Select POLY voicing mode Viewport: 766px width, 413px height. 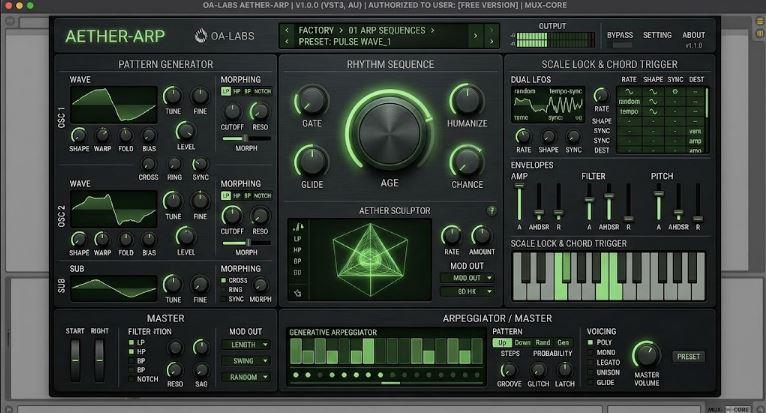point(590,343)
